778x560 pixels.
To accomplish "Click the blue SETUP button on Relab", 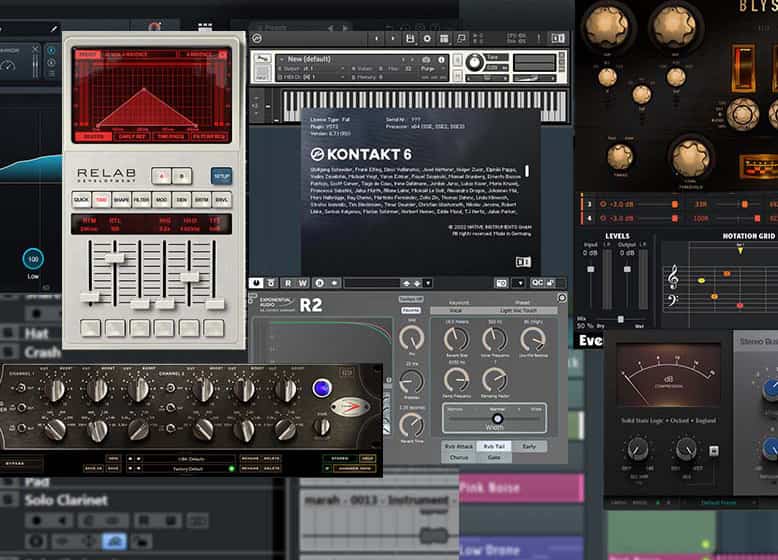I will point(221,176).
